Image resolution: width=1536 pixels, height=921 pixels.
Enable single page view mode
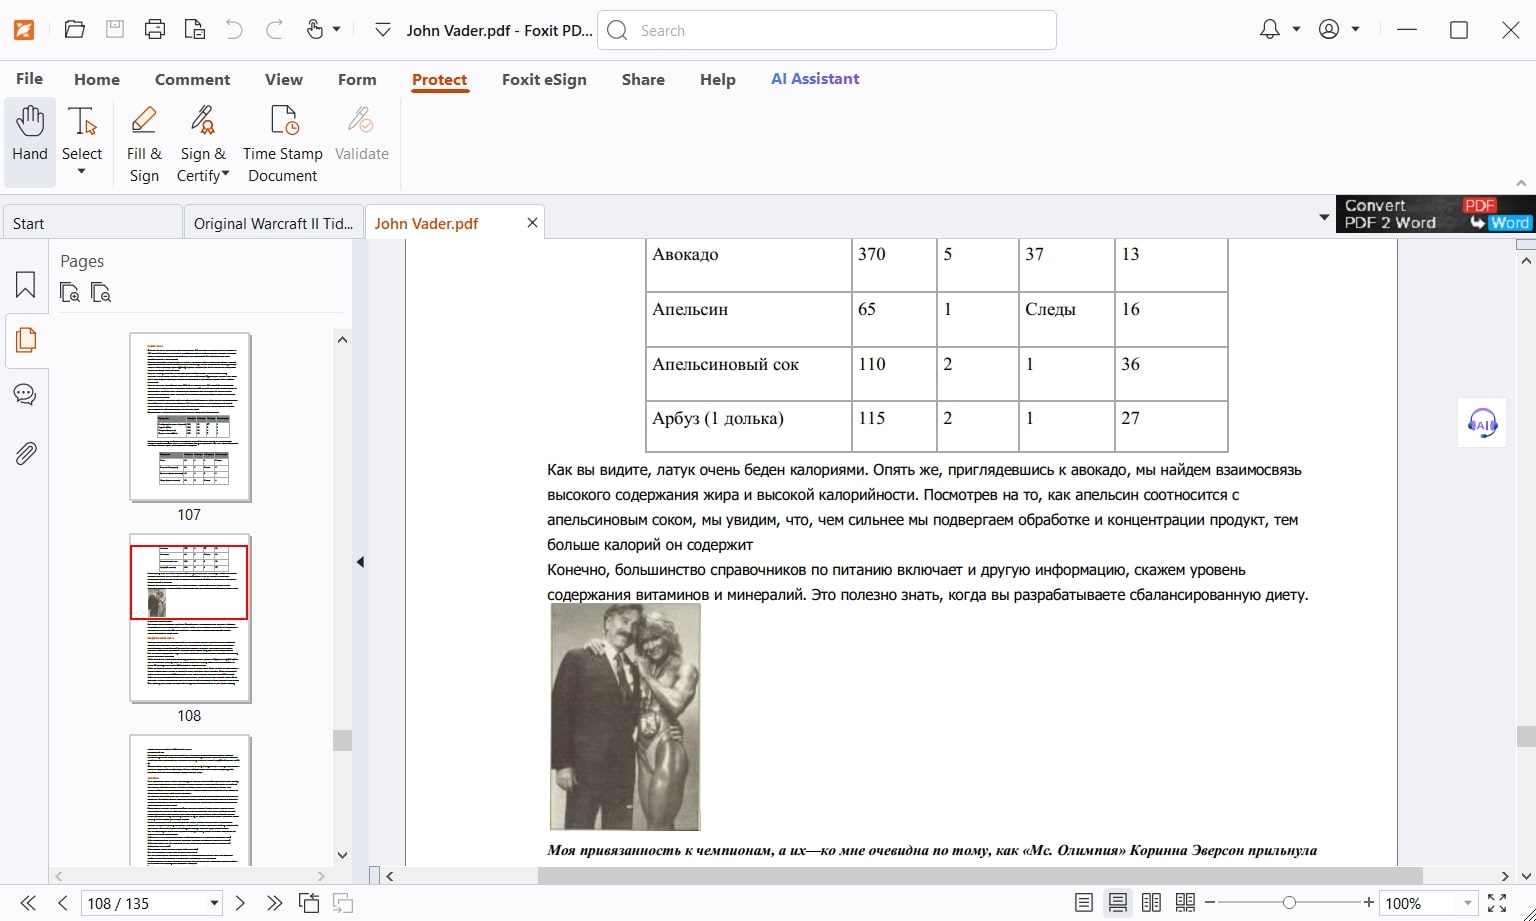coord(1083,903)
